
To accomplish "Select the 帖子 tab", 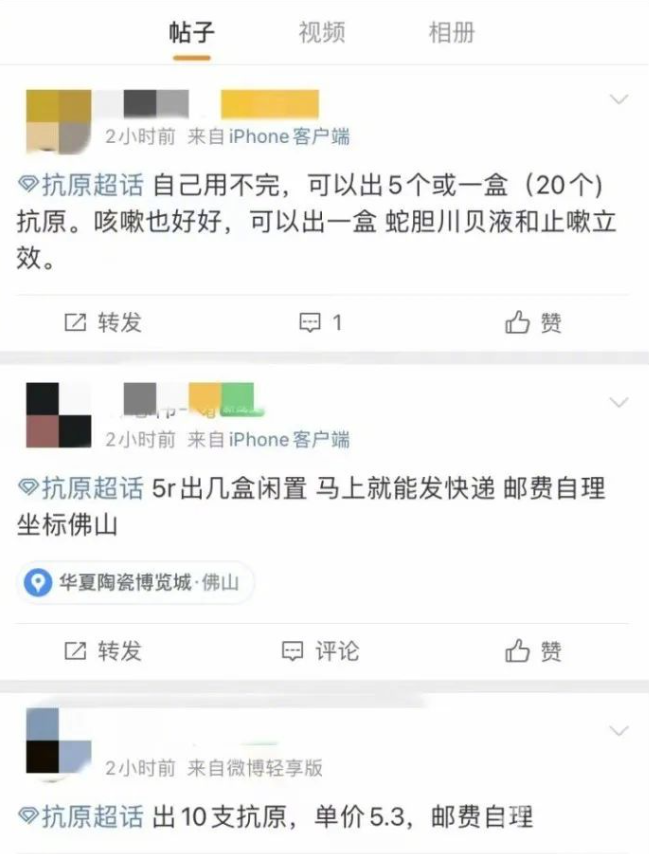I will pos(192,33).
